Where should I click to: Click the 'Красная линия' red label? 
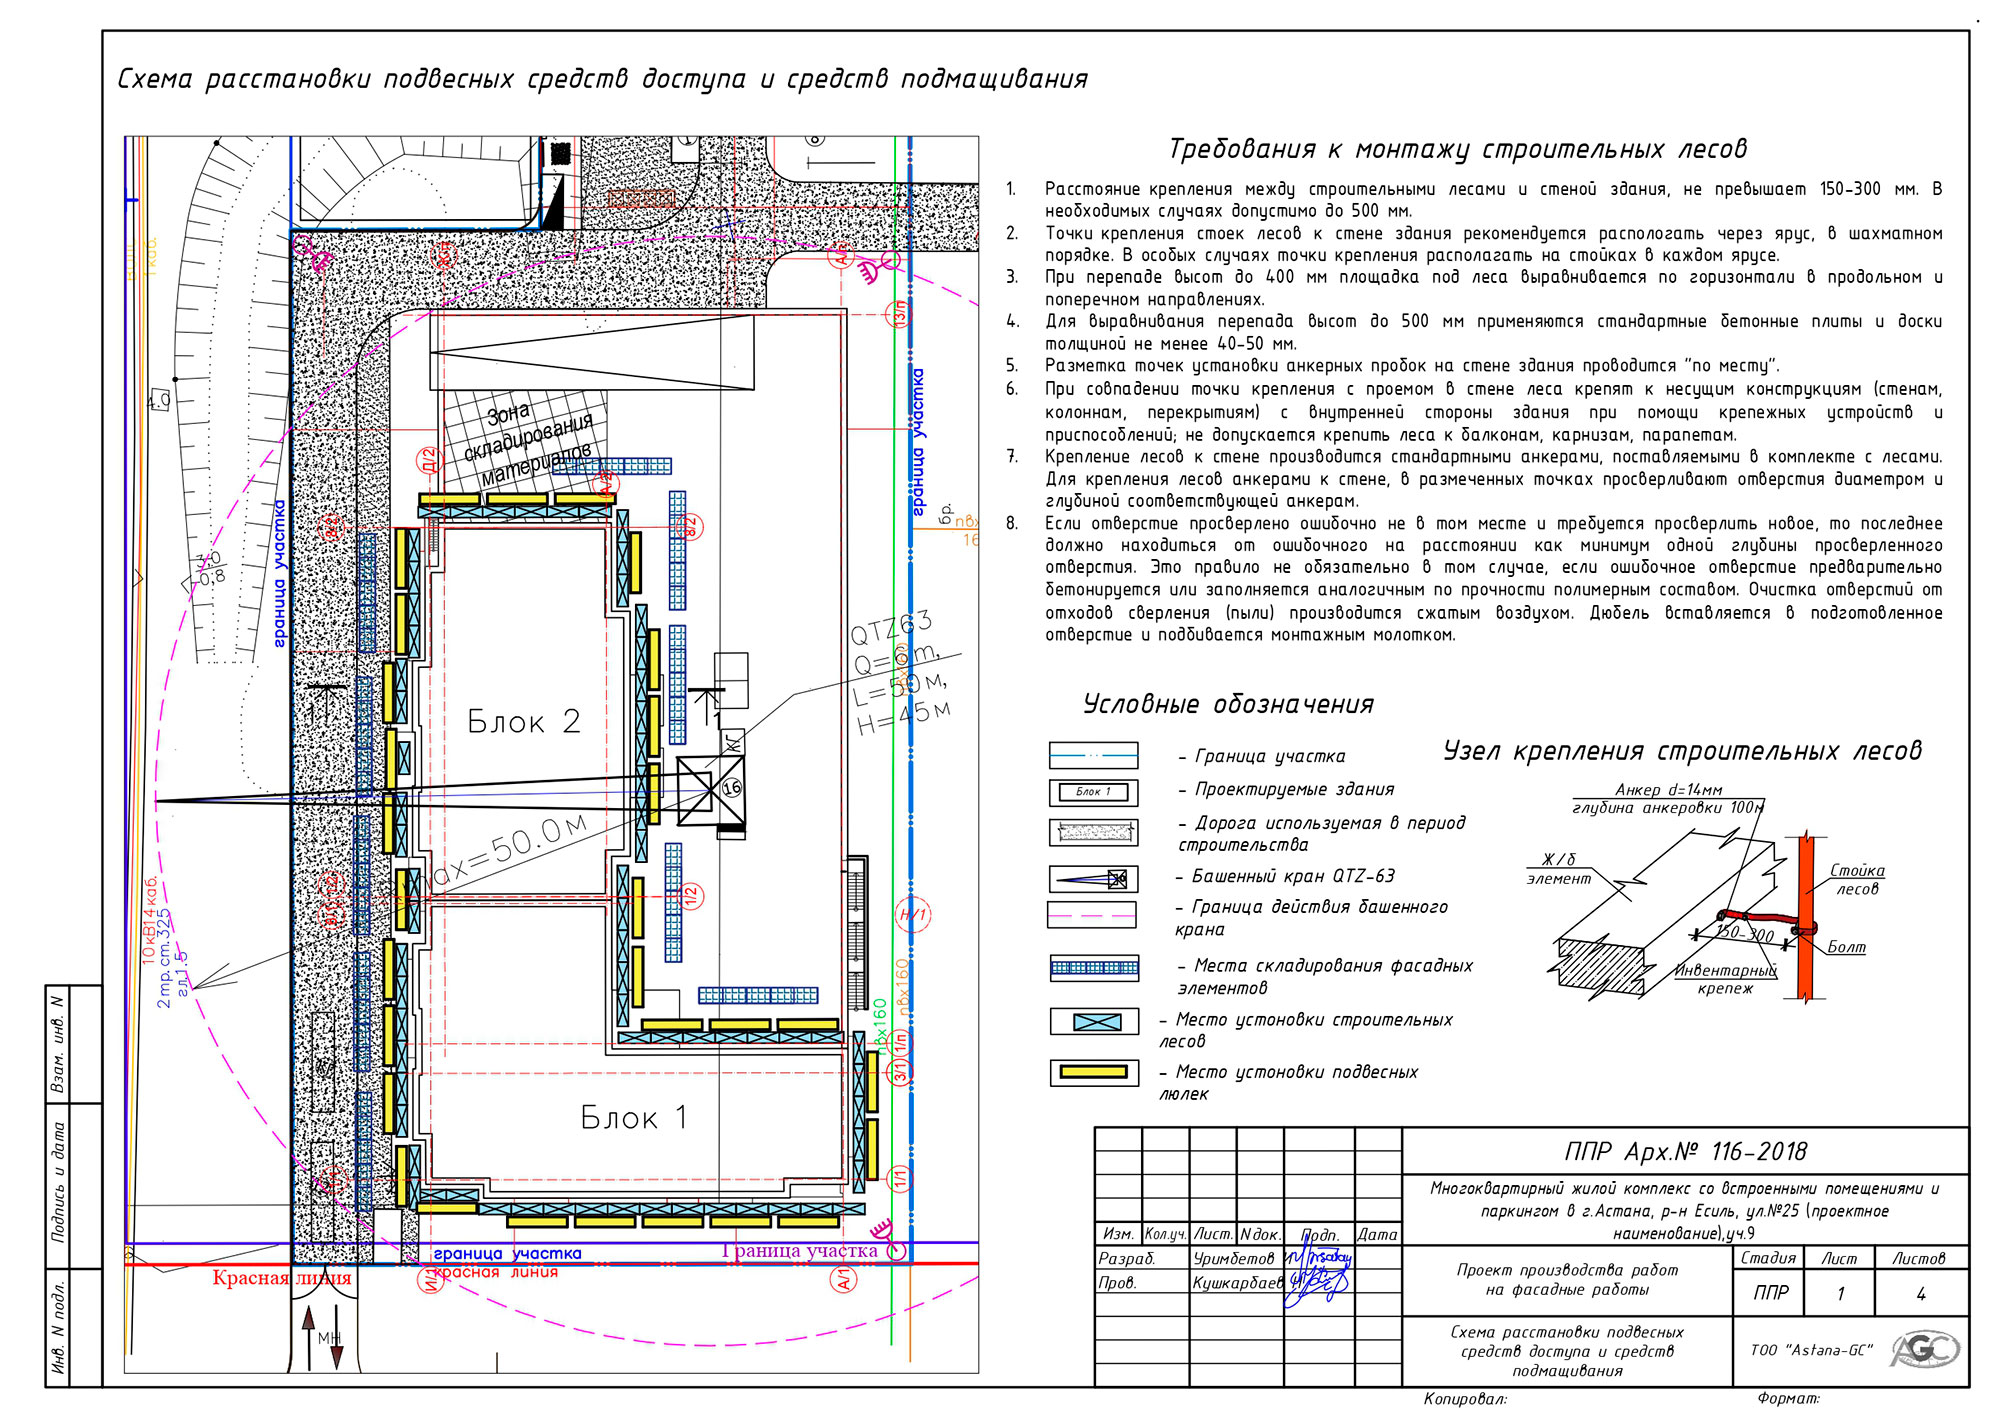282,1277
